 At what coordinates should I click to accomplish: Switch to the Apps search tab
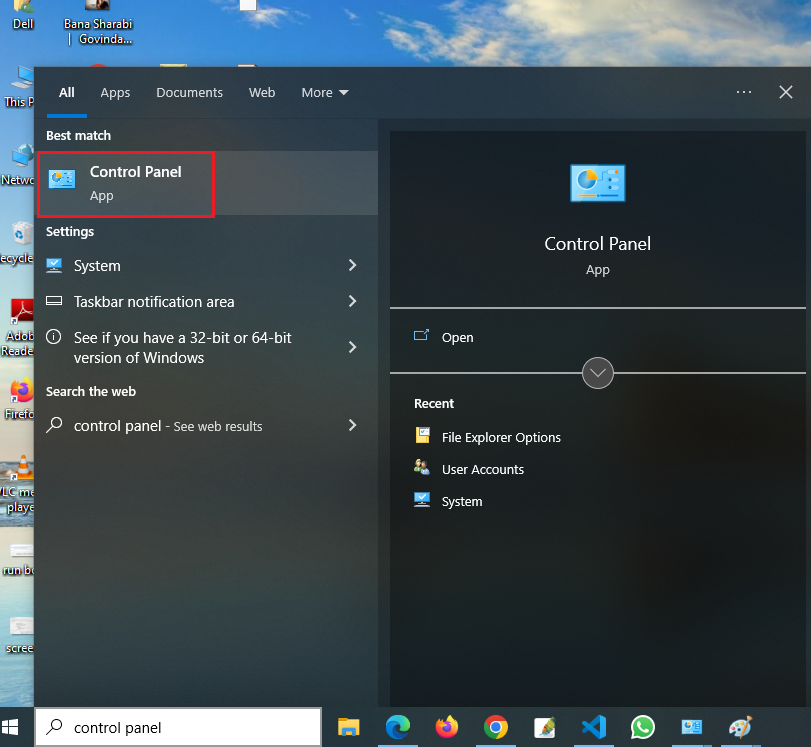[115, 93]
